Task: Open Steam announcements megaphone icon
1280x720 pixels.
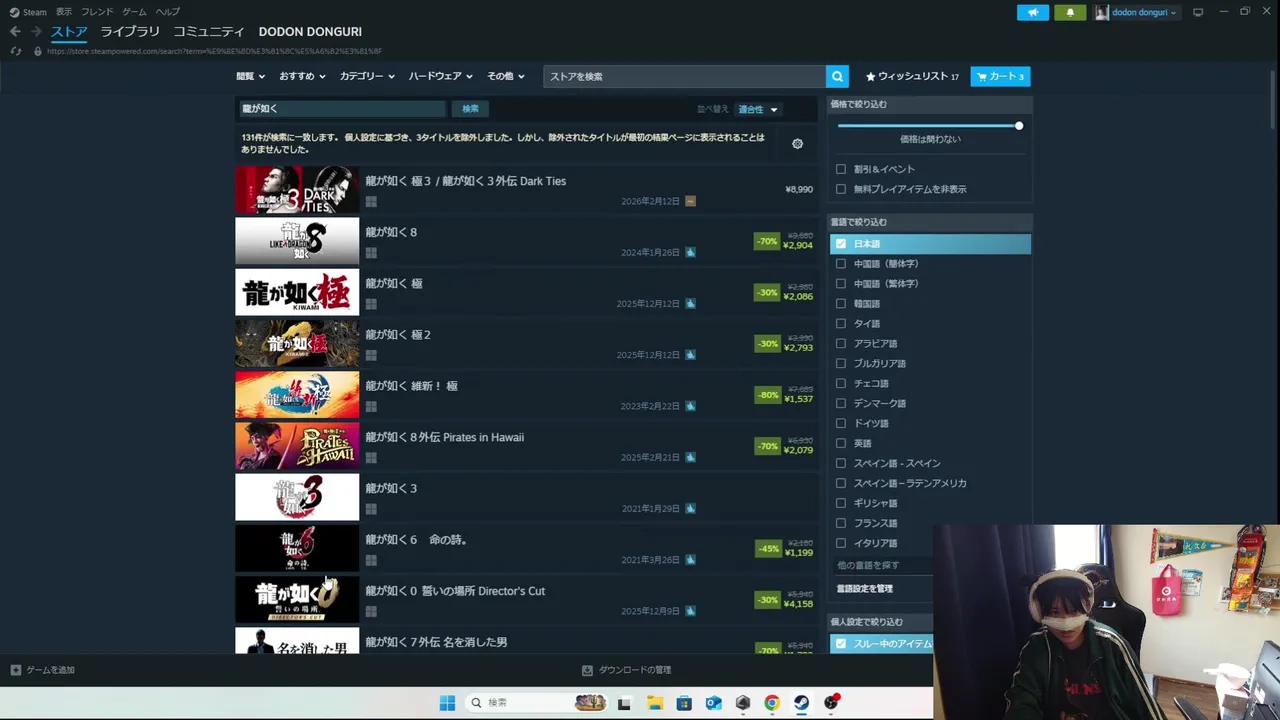Action: coord(1033,12)
